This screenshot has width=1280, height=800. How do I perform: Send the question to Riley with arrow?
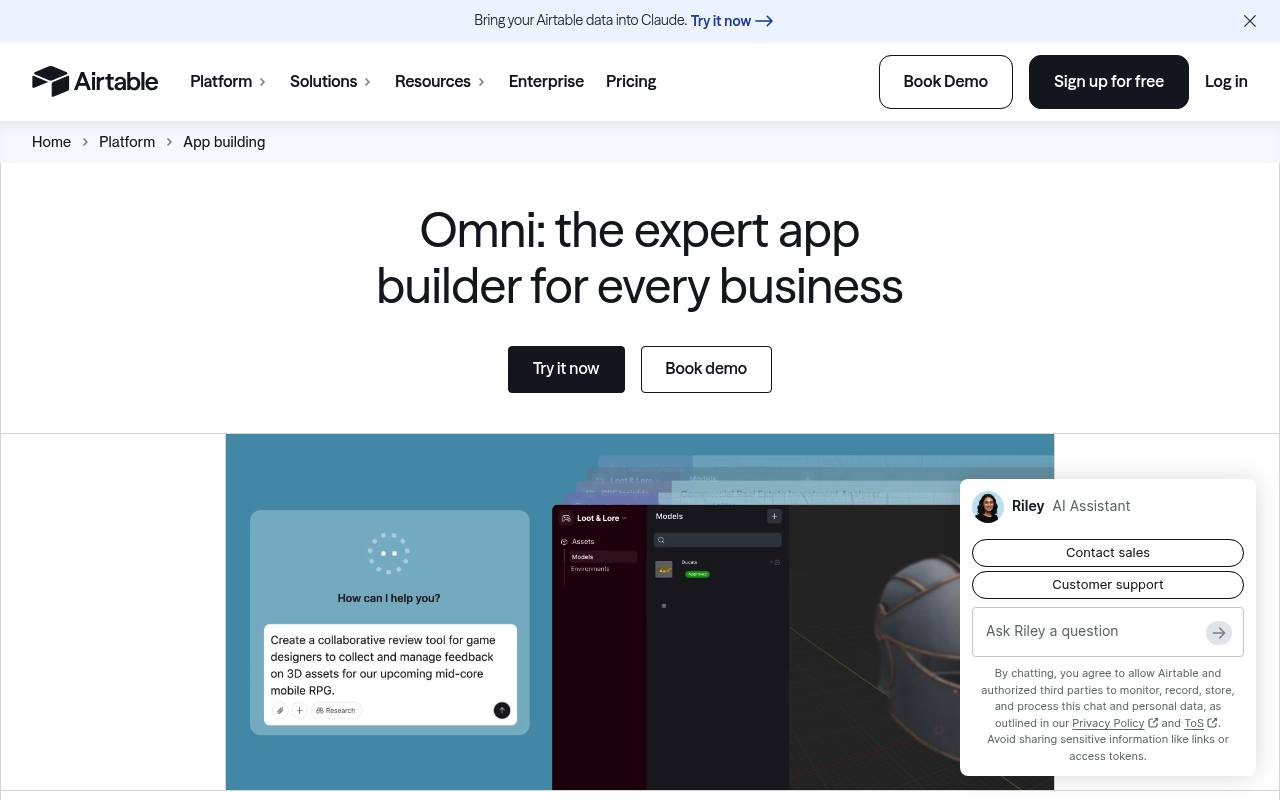[x=1218, y=632]
